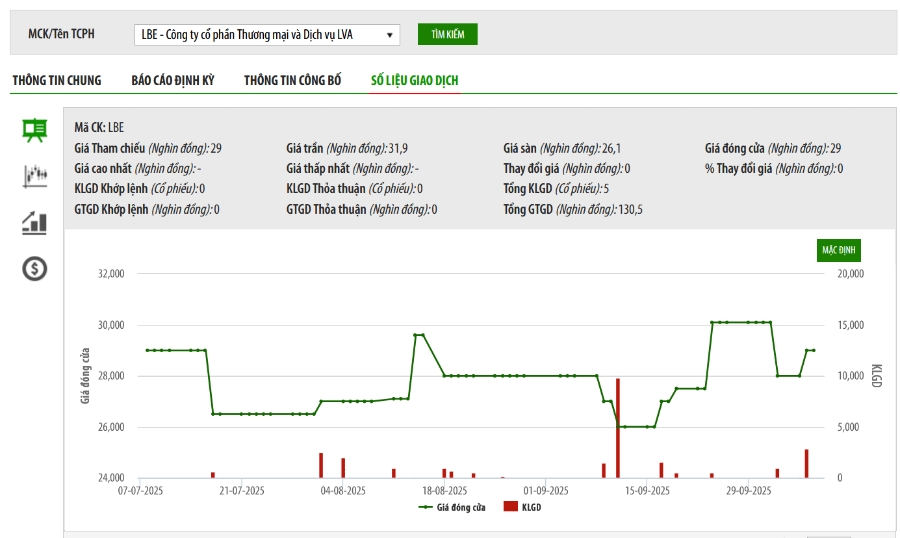Go to the 'THÔNG TIN CÔNG BỐ' tab
This screenshot has width=900, height=538.
pyautogui.click(x=292, y=80)
